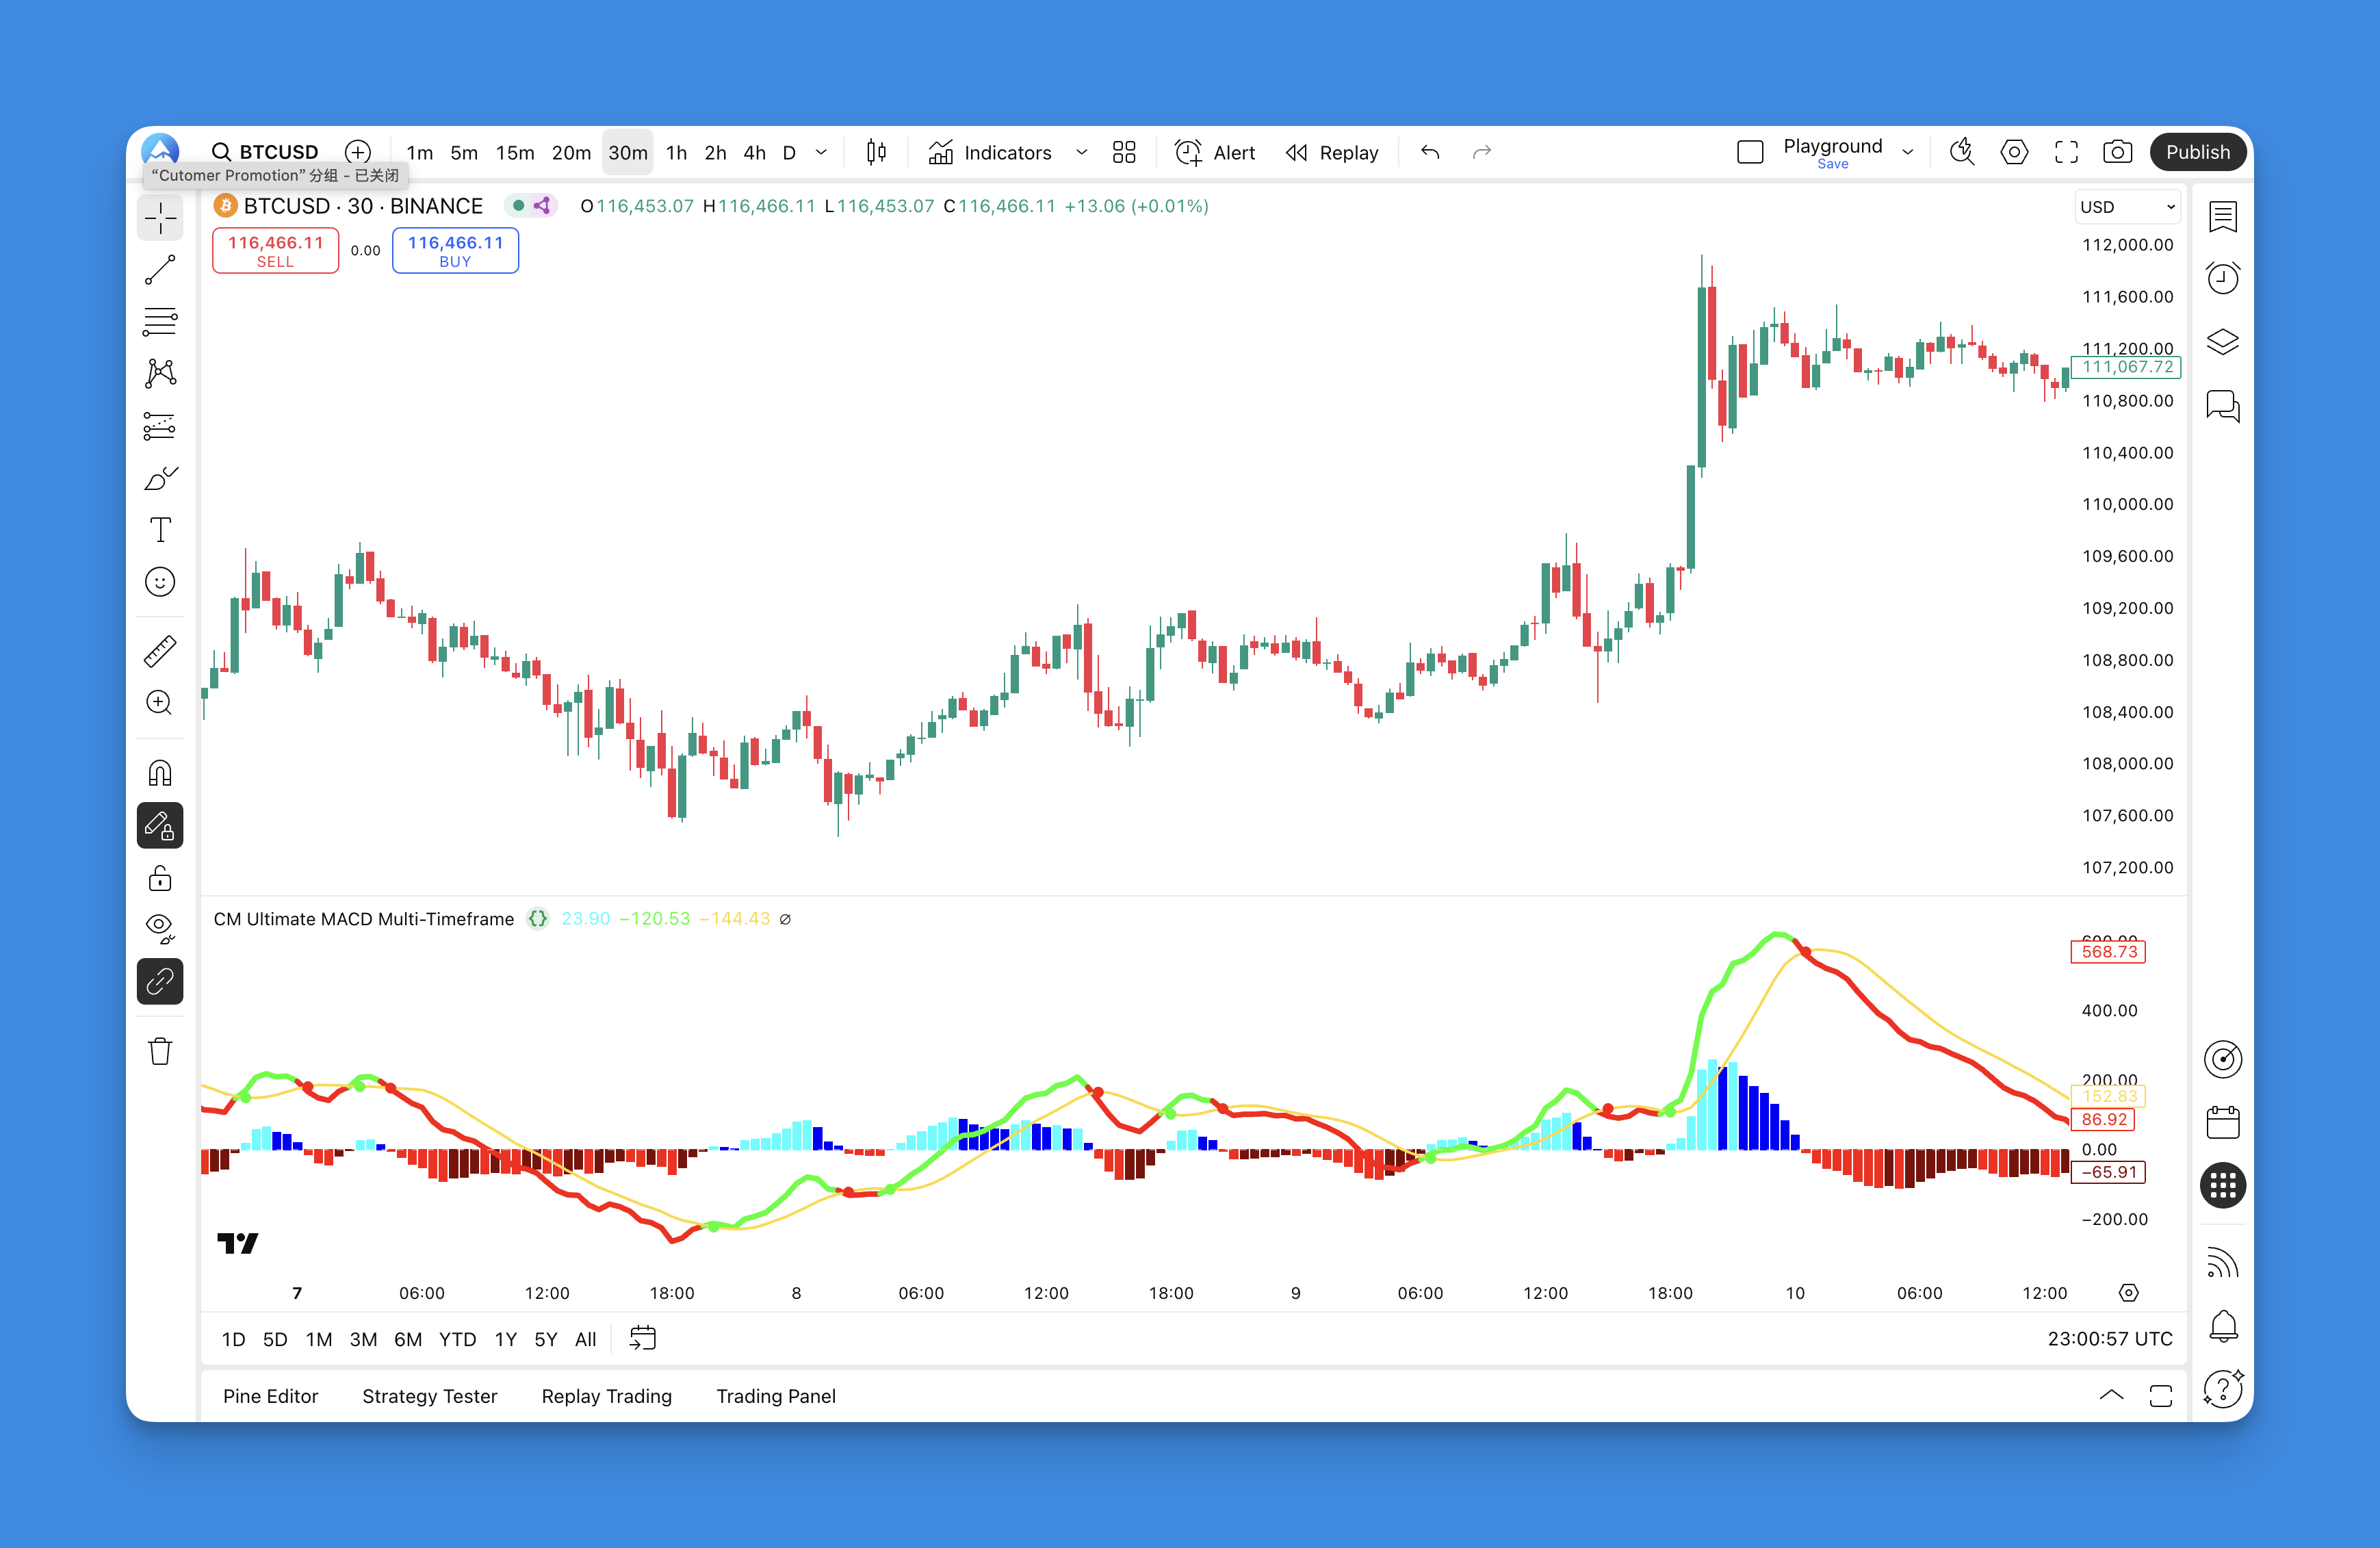
Task: Toggle stay in drawing mode
Action: pos(160,826)
